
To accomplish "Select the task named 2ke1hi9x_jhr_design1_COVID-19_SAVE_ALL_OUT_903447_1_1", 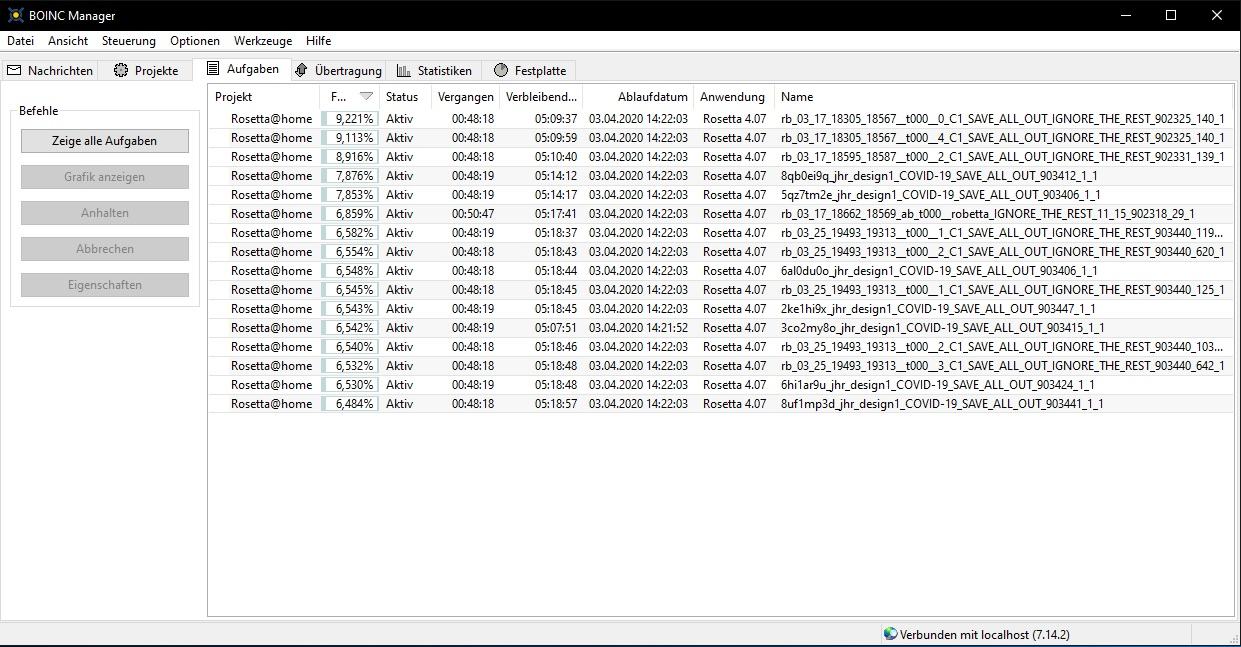I will [938, 309].
